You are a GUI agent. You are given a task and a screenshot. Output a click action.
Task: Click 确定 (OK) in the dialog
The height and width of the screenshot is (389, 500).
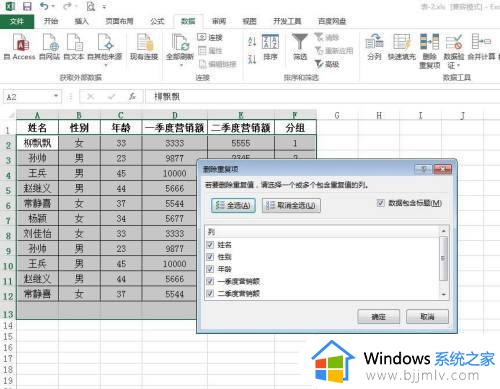click(x=378, y=316)
